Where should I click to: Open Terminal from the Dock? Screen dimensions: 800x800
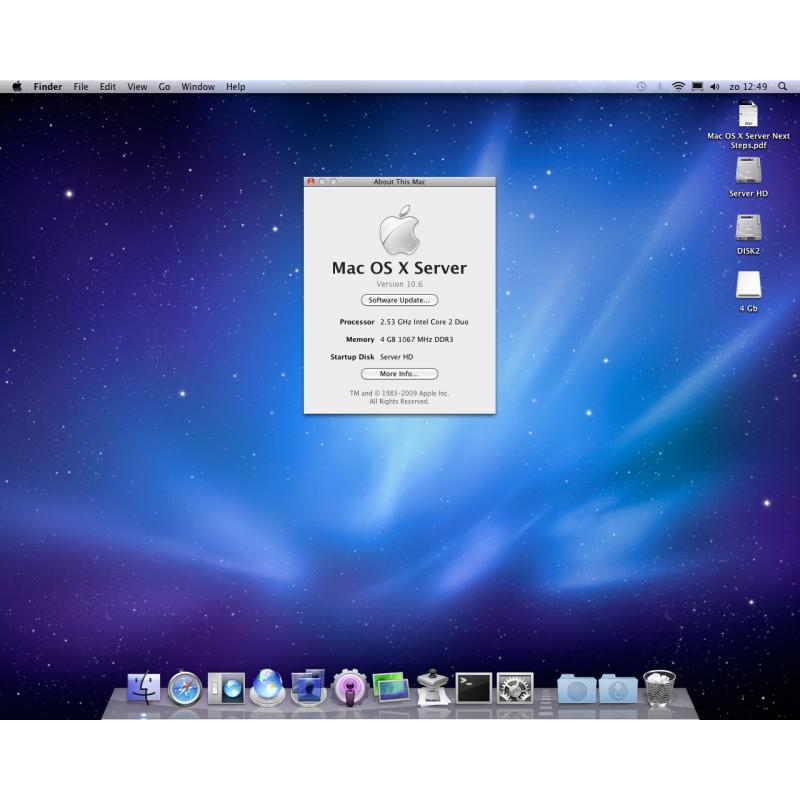click(x=473, y=688)
